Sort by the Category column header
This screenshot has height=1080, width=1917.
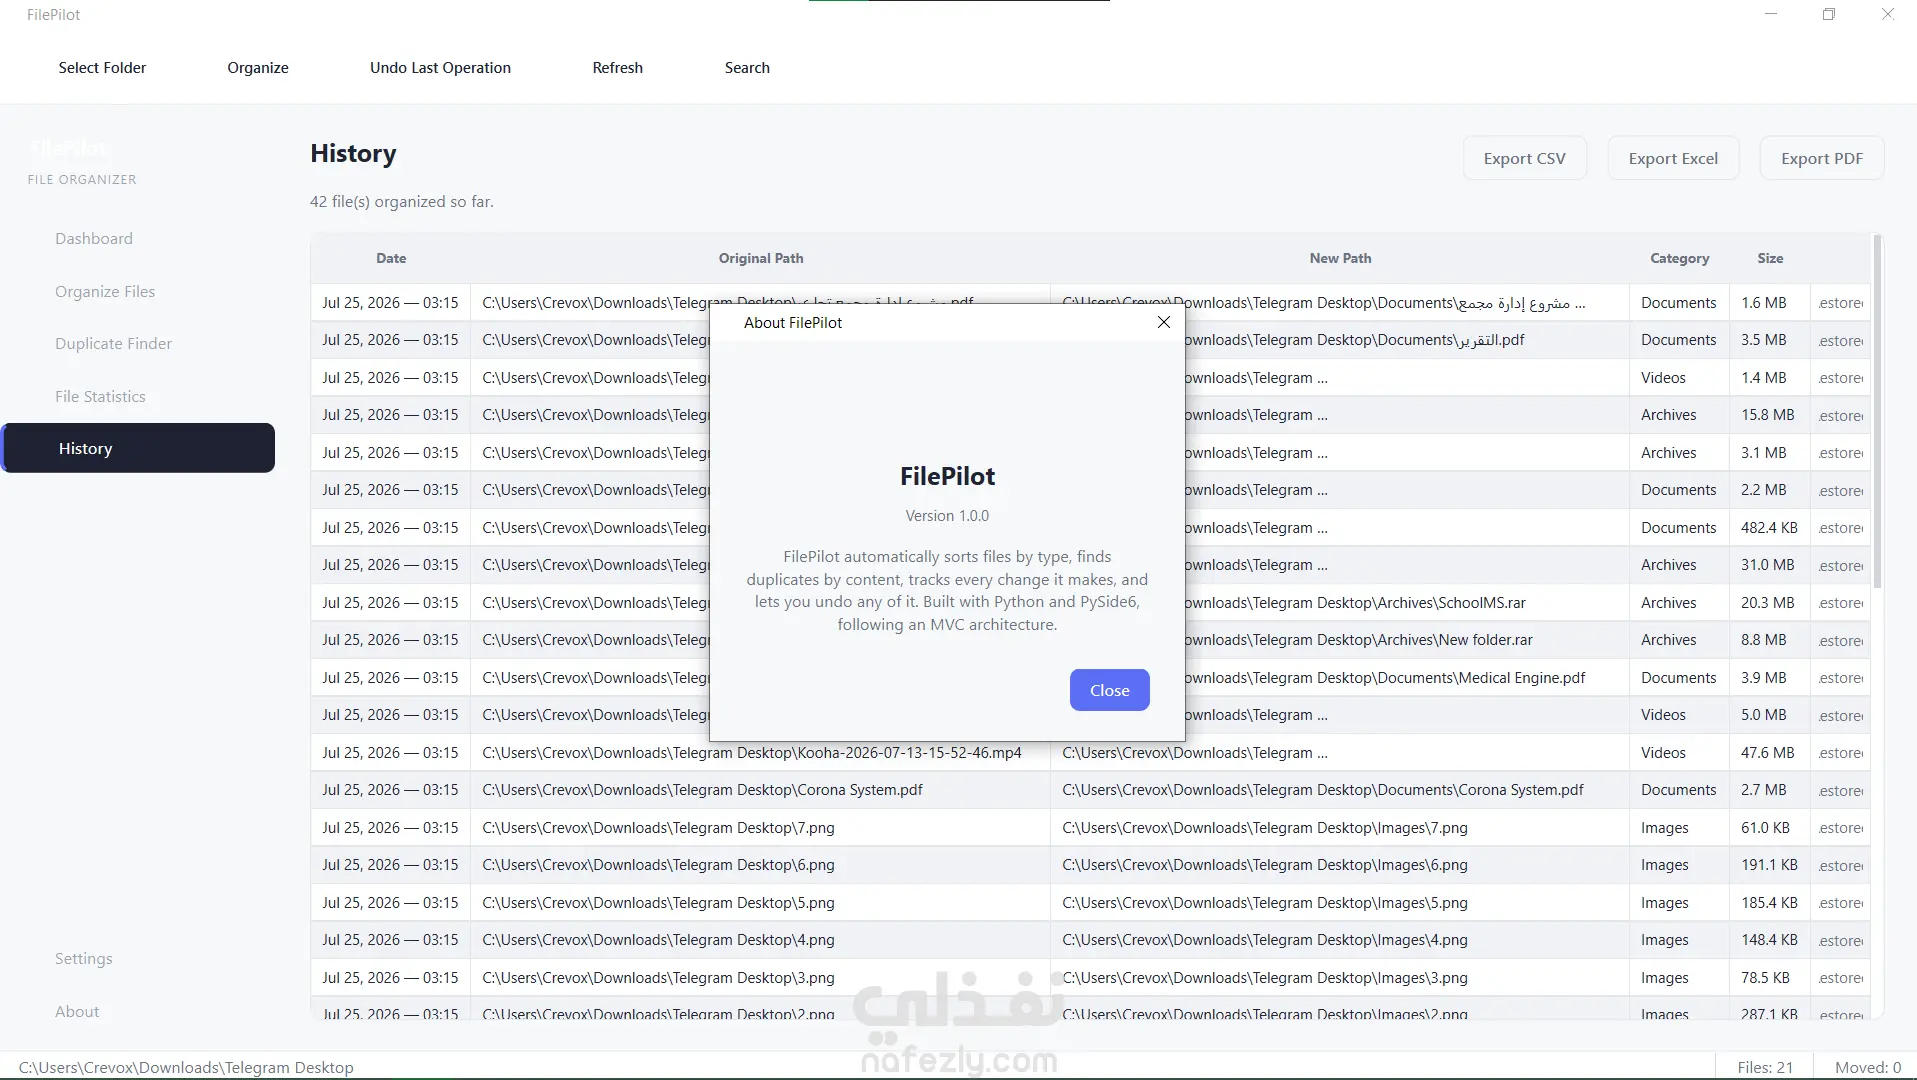(x=1679, y=258)
